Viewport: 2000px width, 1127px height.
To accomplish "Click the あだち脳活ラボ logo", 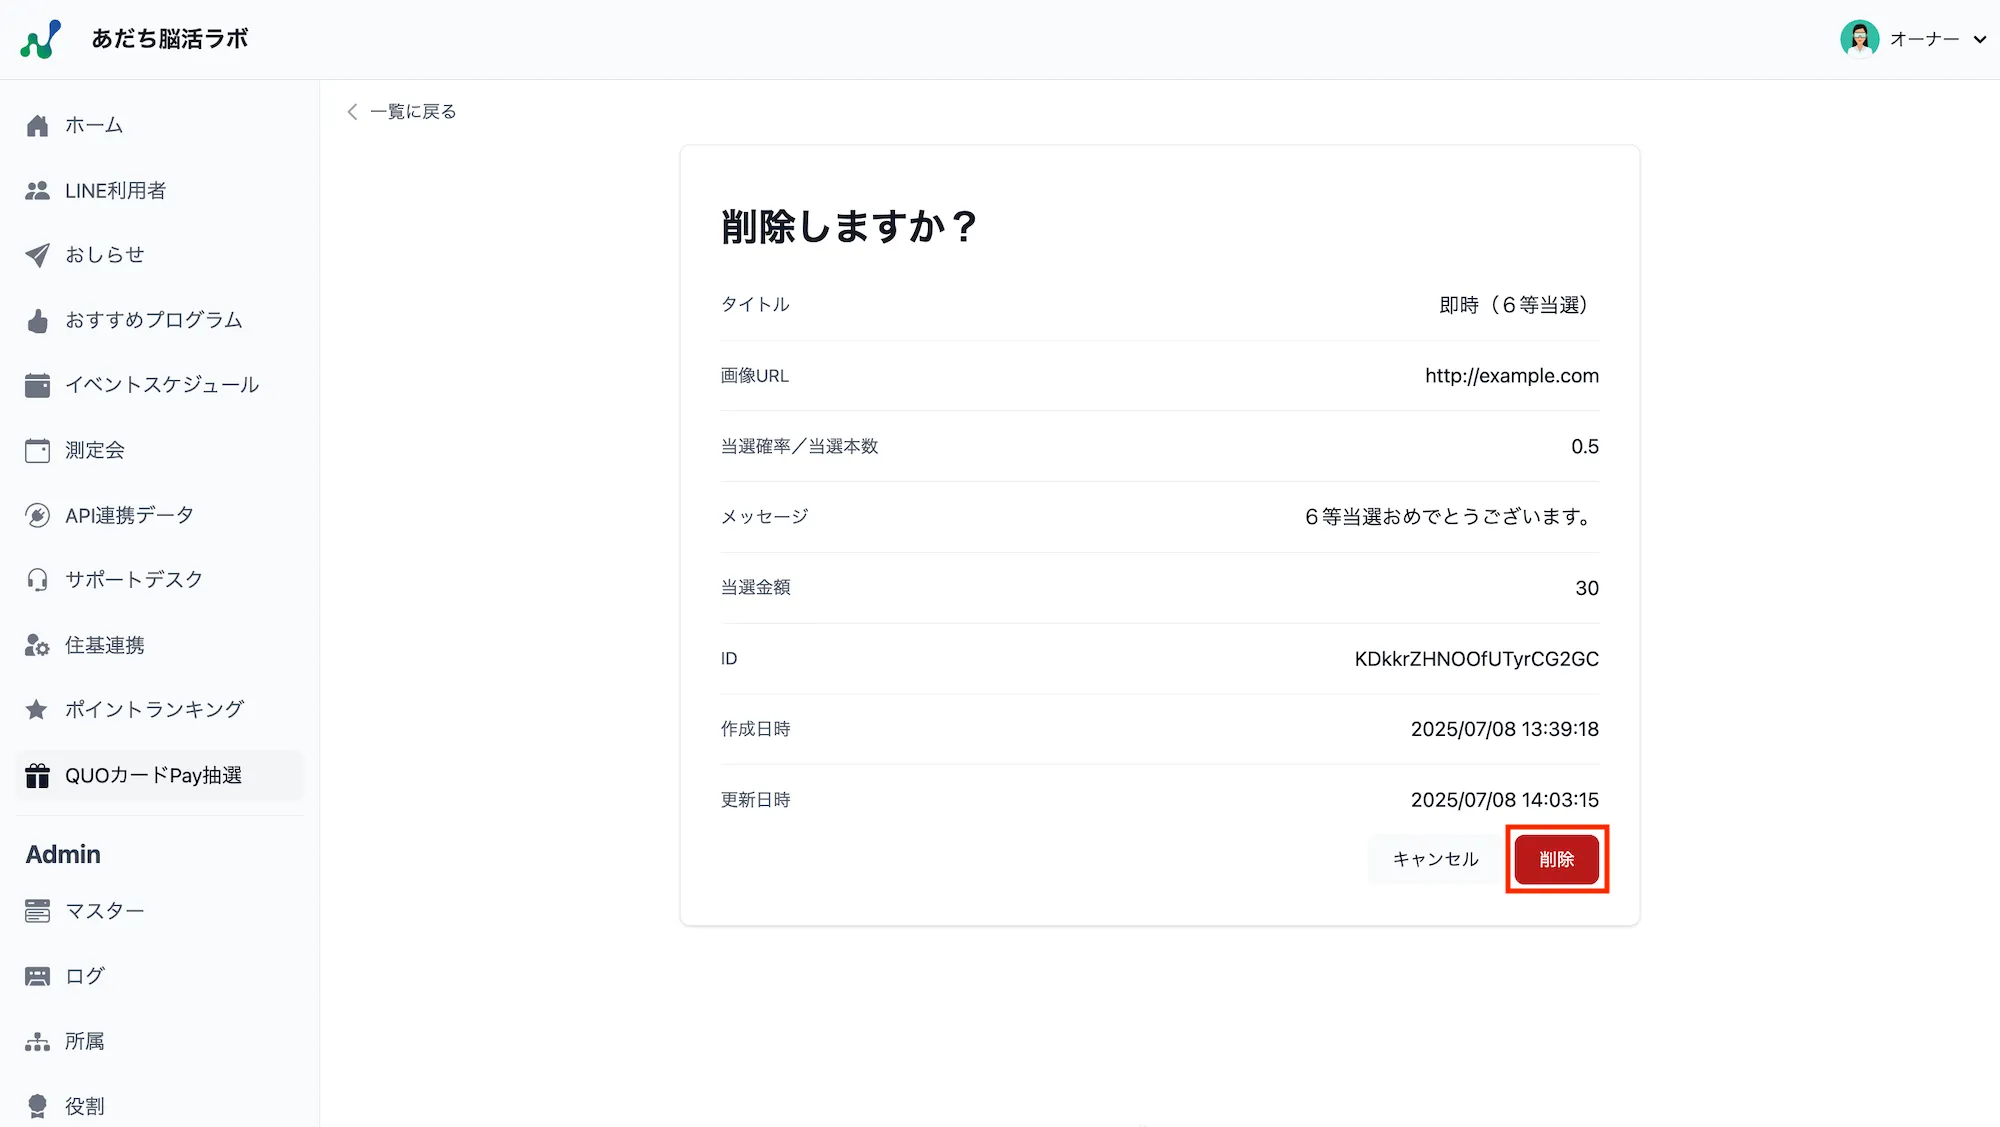I will click(x=40, y=40).
